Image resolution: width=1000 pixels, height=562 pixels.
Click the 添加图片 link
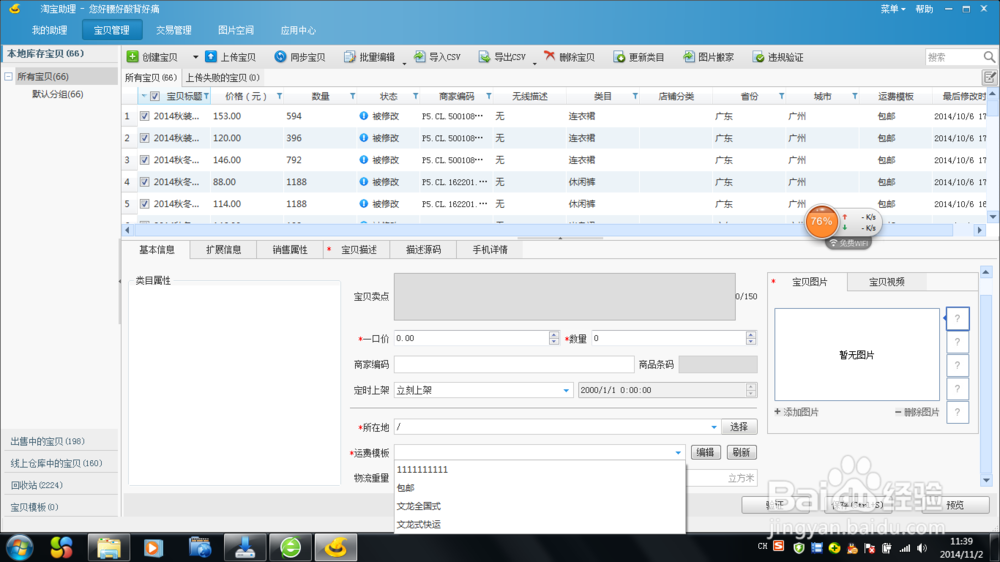tap(796, 412)
